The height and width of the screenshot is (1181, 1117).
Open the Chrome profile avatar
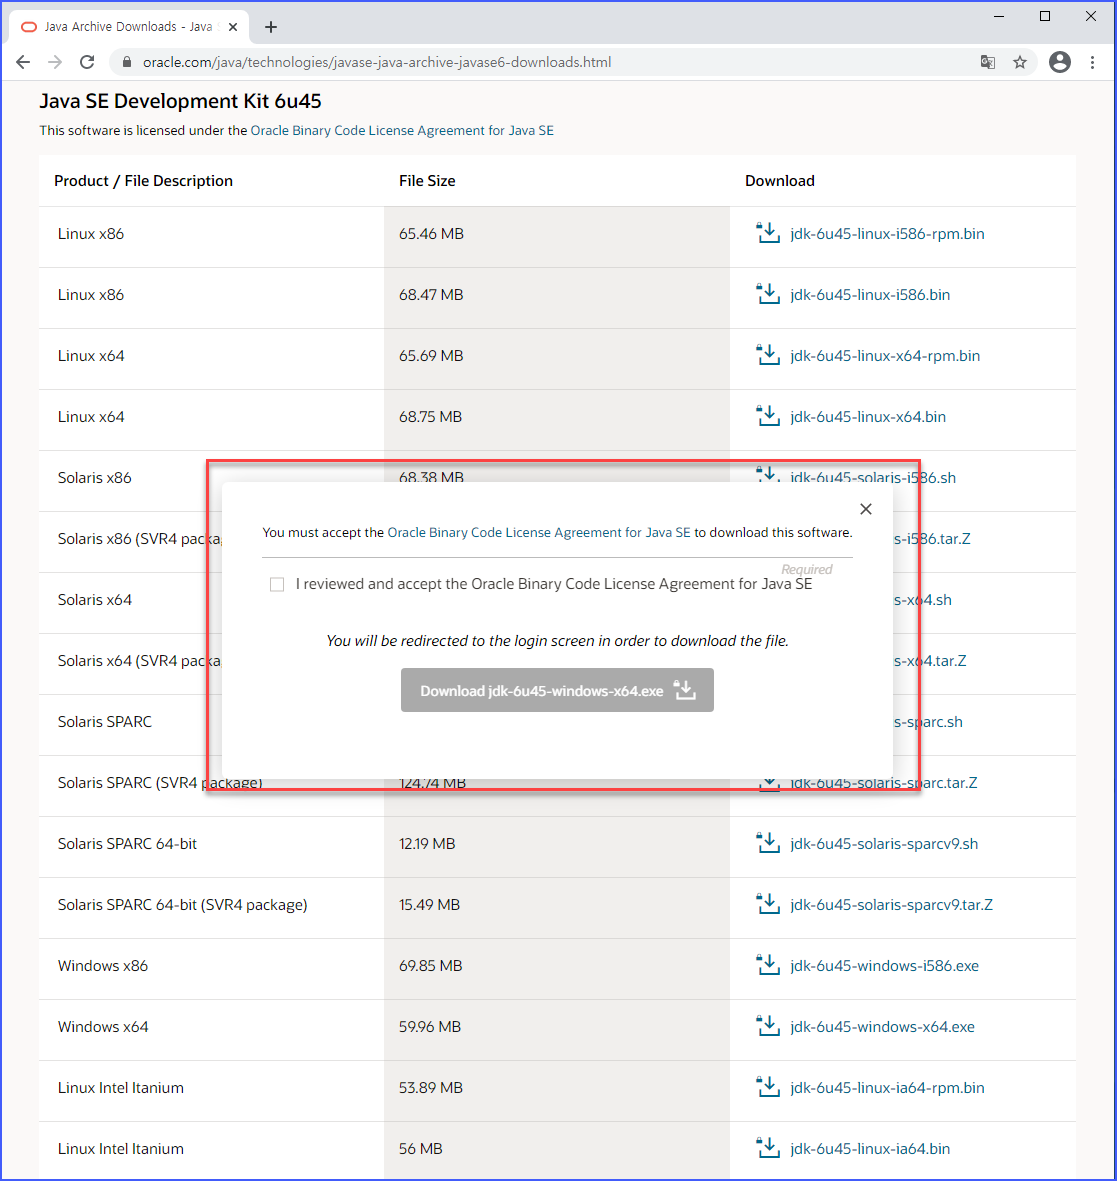click(x=1060, y=63)
